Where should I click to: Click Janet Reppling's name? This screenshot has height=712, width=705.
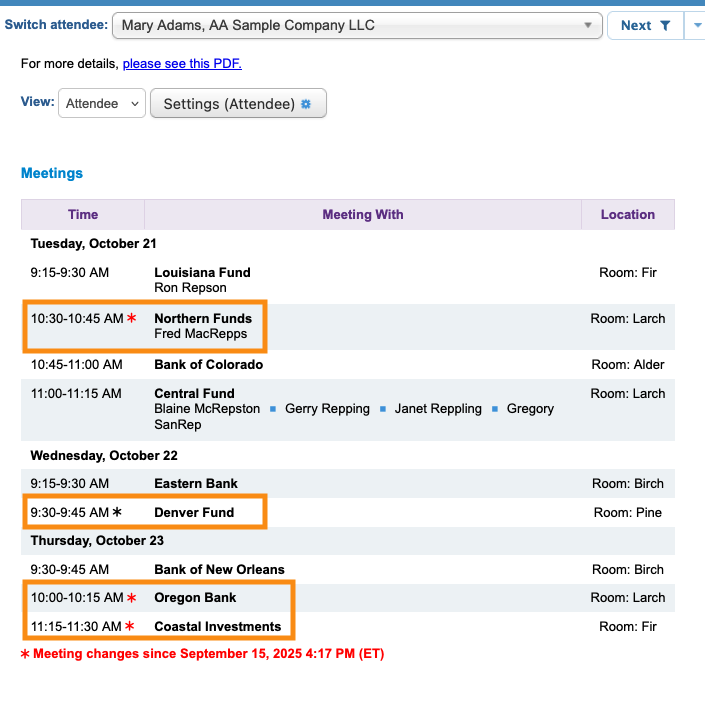coord(438,409)
